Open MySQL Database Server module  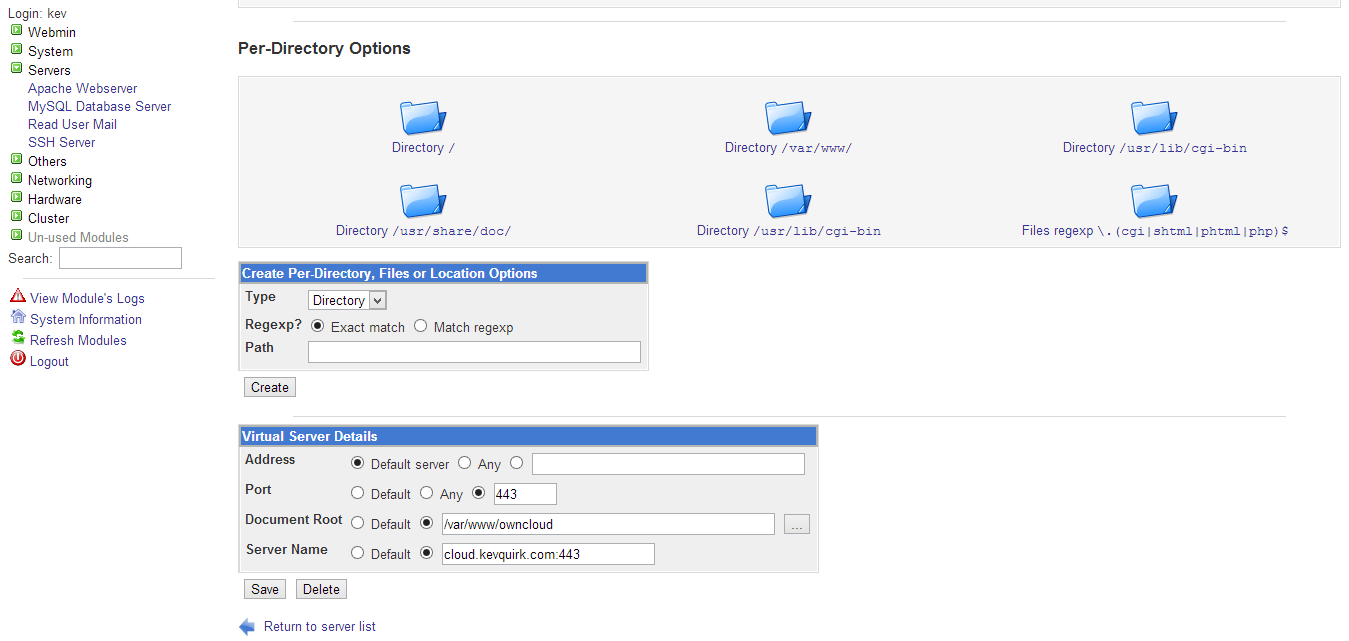[99, 106]
